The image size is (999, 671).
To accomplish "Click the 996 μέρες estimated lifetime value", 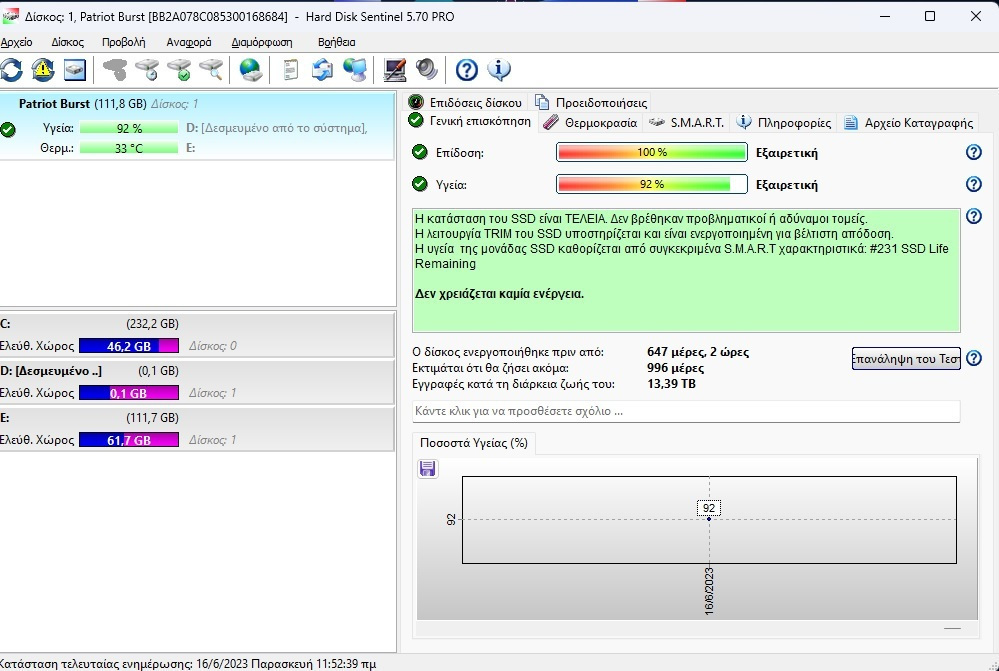I will click(675, 368).
